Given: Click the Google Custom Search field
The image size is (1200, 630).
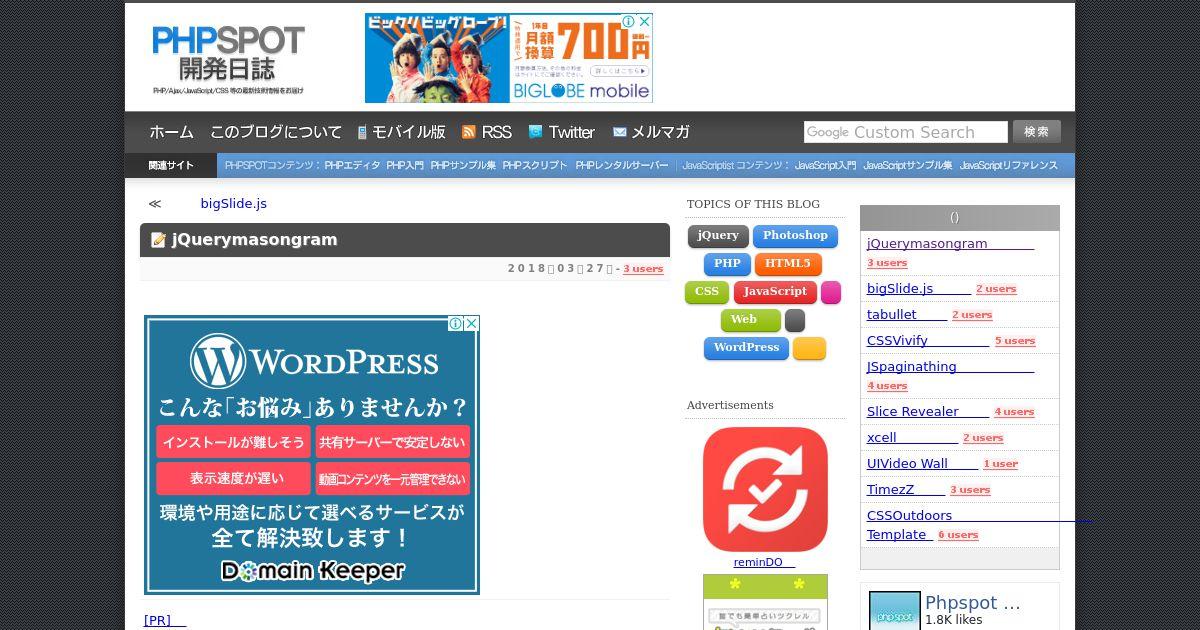Looking at the screenshot, I should (x=906, y=132).
